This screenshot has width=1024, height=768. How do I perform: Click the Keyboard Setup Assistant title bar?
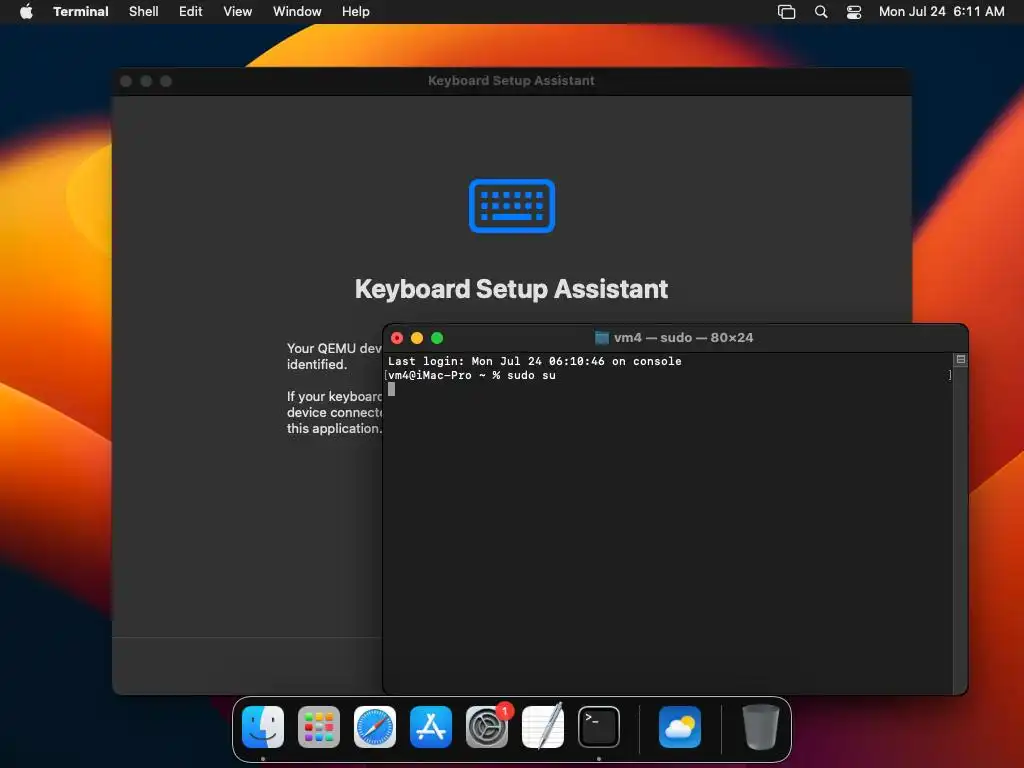[x=512, y=81]
